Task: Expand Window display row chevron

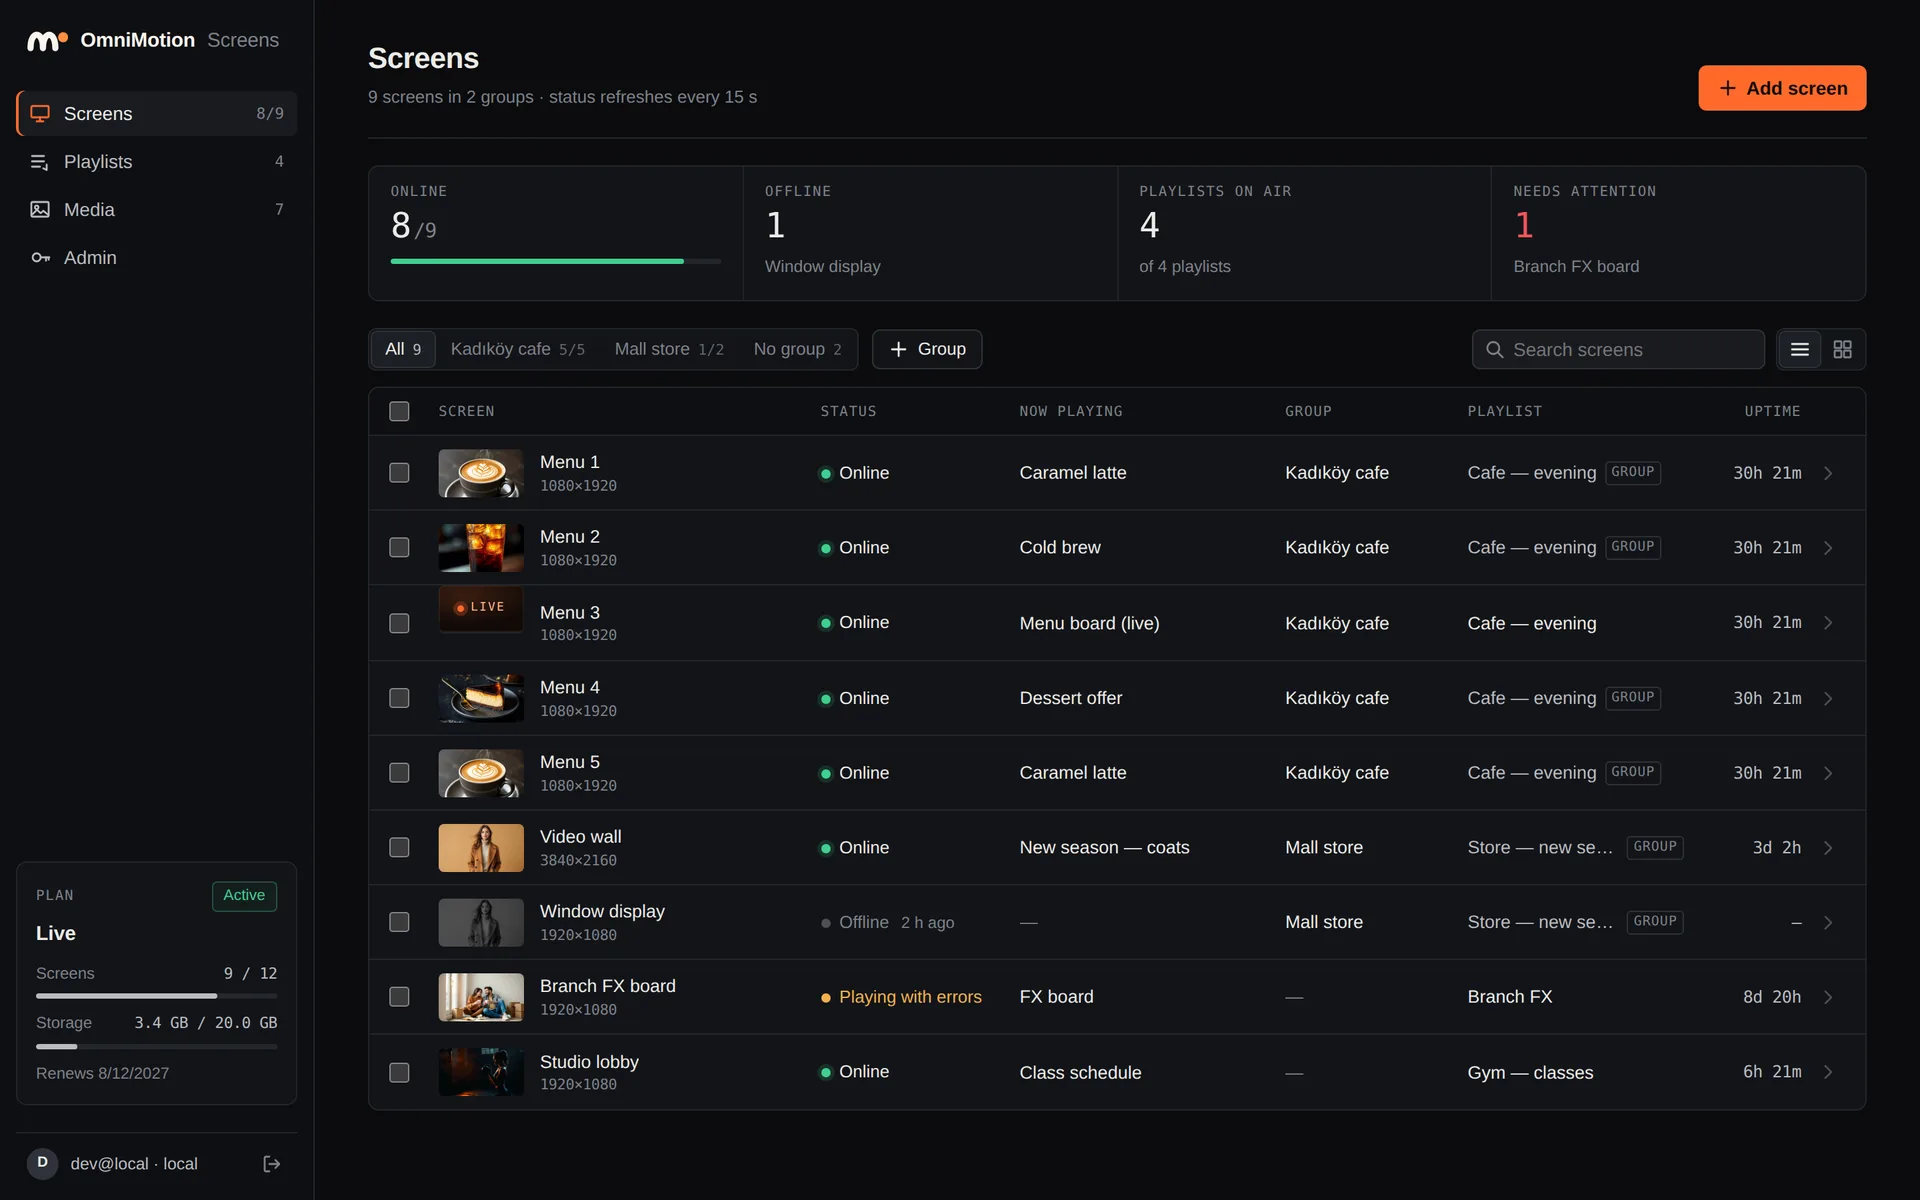Action: tap(1828, 922)
